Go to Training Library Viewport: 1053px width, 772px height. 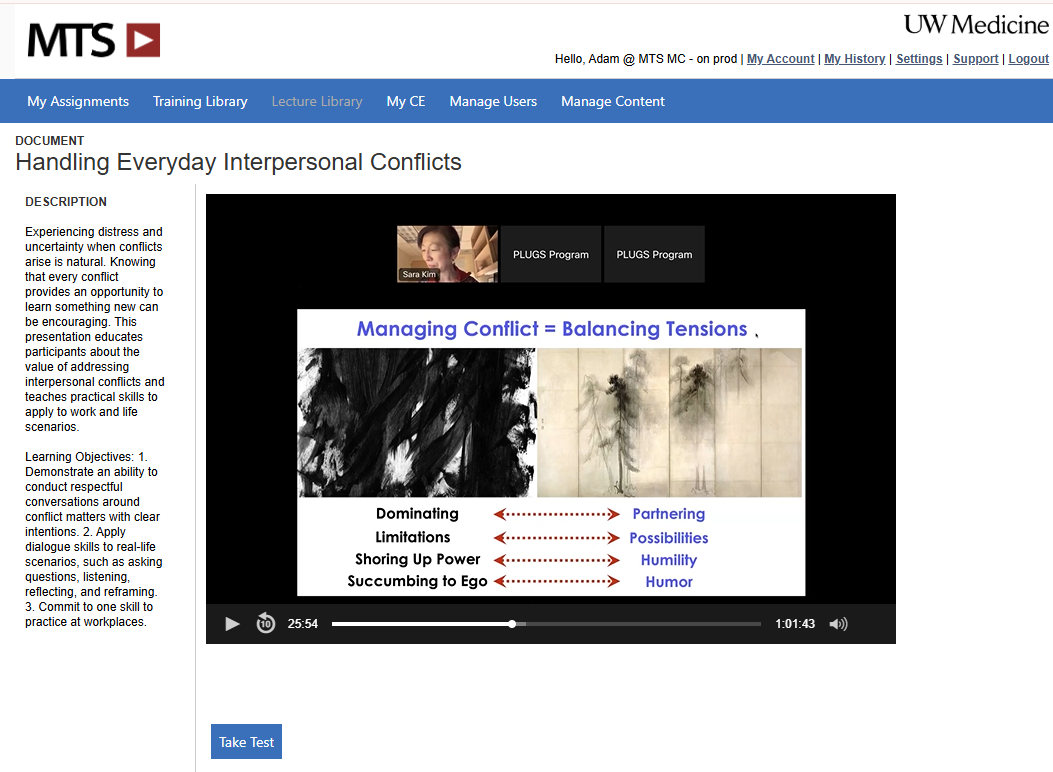[200, 101]
